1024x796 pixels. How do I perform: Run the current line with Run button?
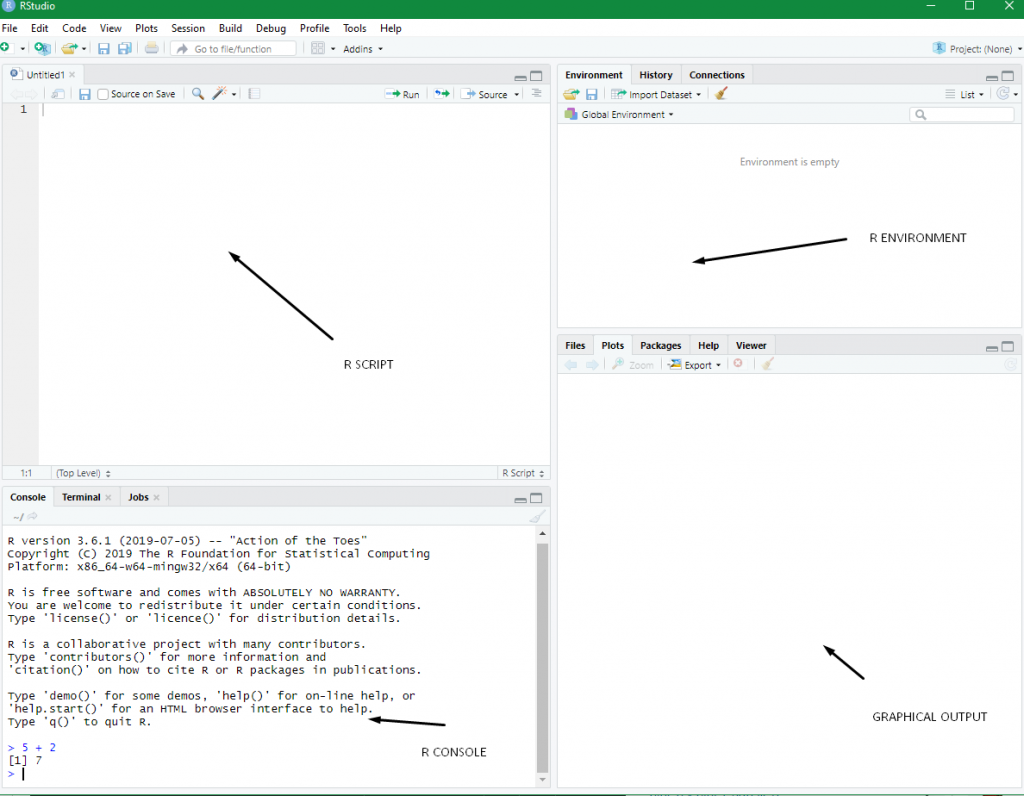click(403, 93)
